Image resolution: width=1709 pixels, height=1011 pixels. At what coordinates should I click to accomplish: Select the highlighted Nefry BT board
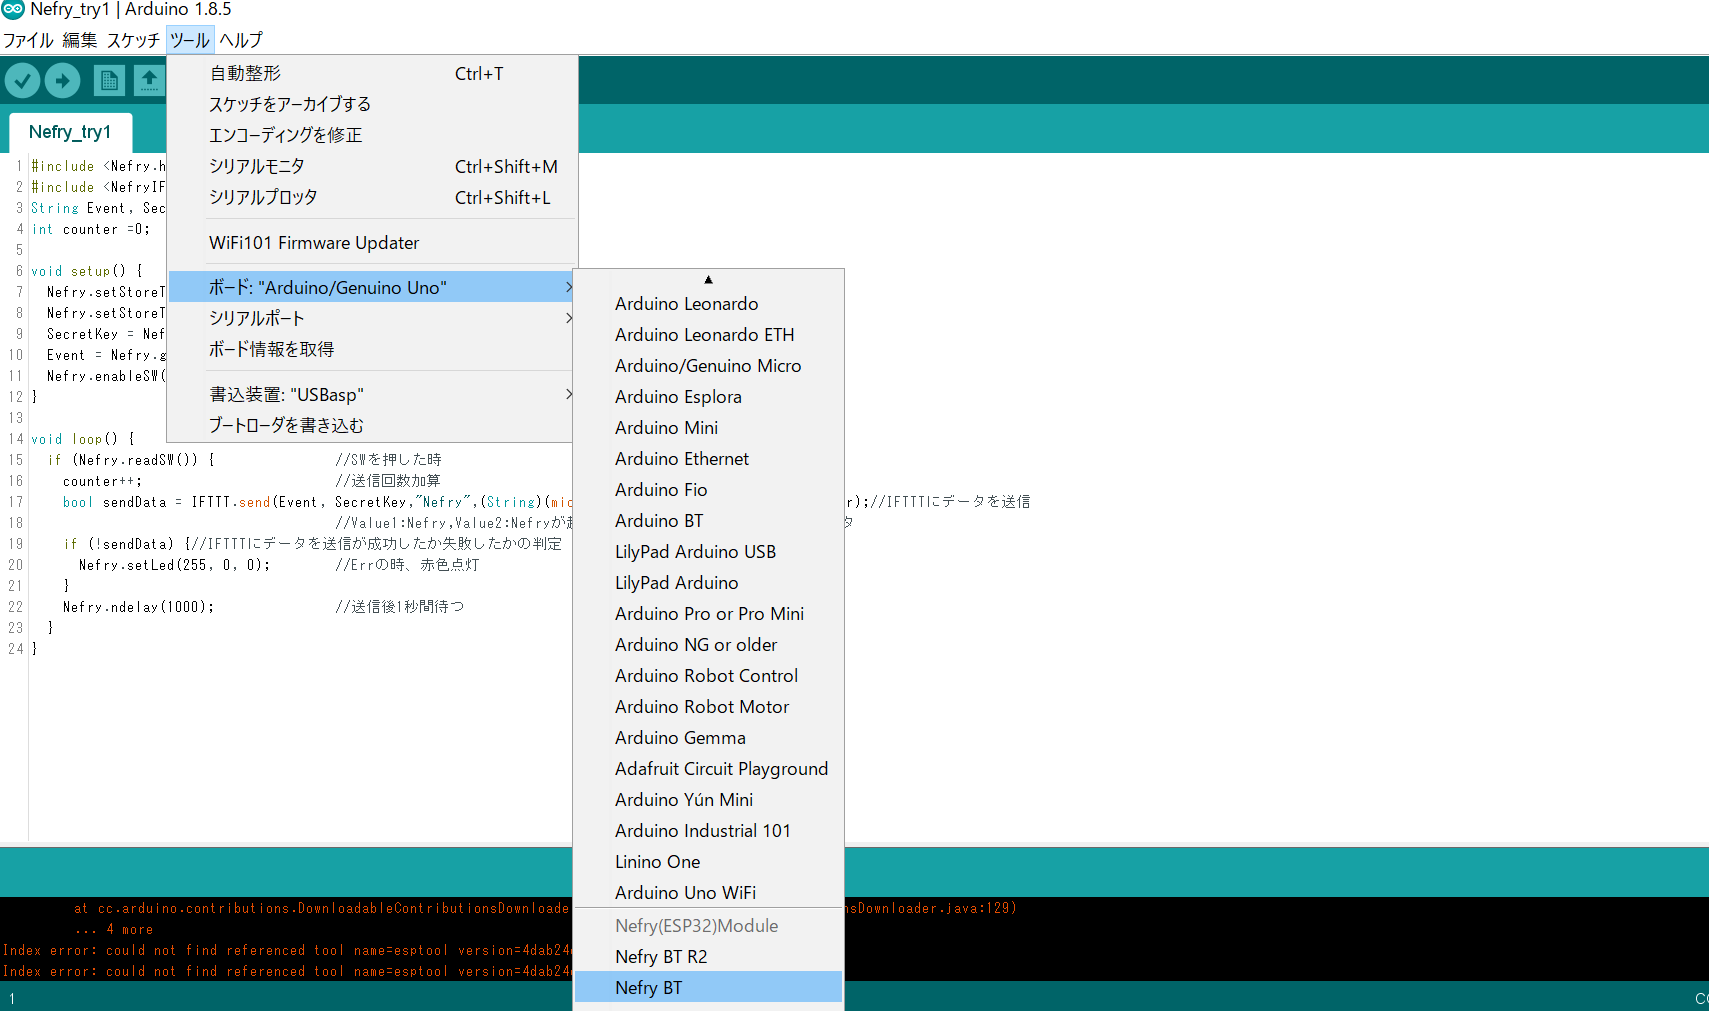tap(708, 988)
